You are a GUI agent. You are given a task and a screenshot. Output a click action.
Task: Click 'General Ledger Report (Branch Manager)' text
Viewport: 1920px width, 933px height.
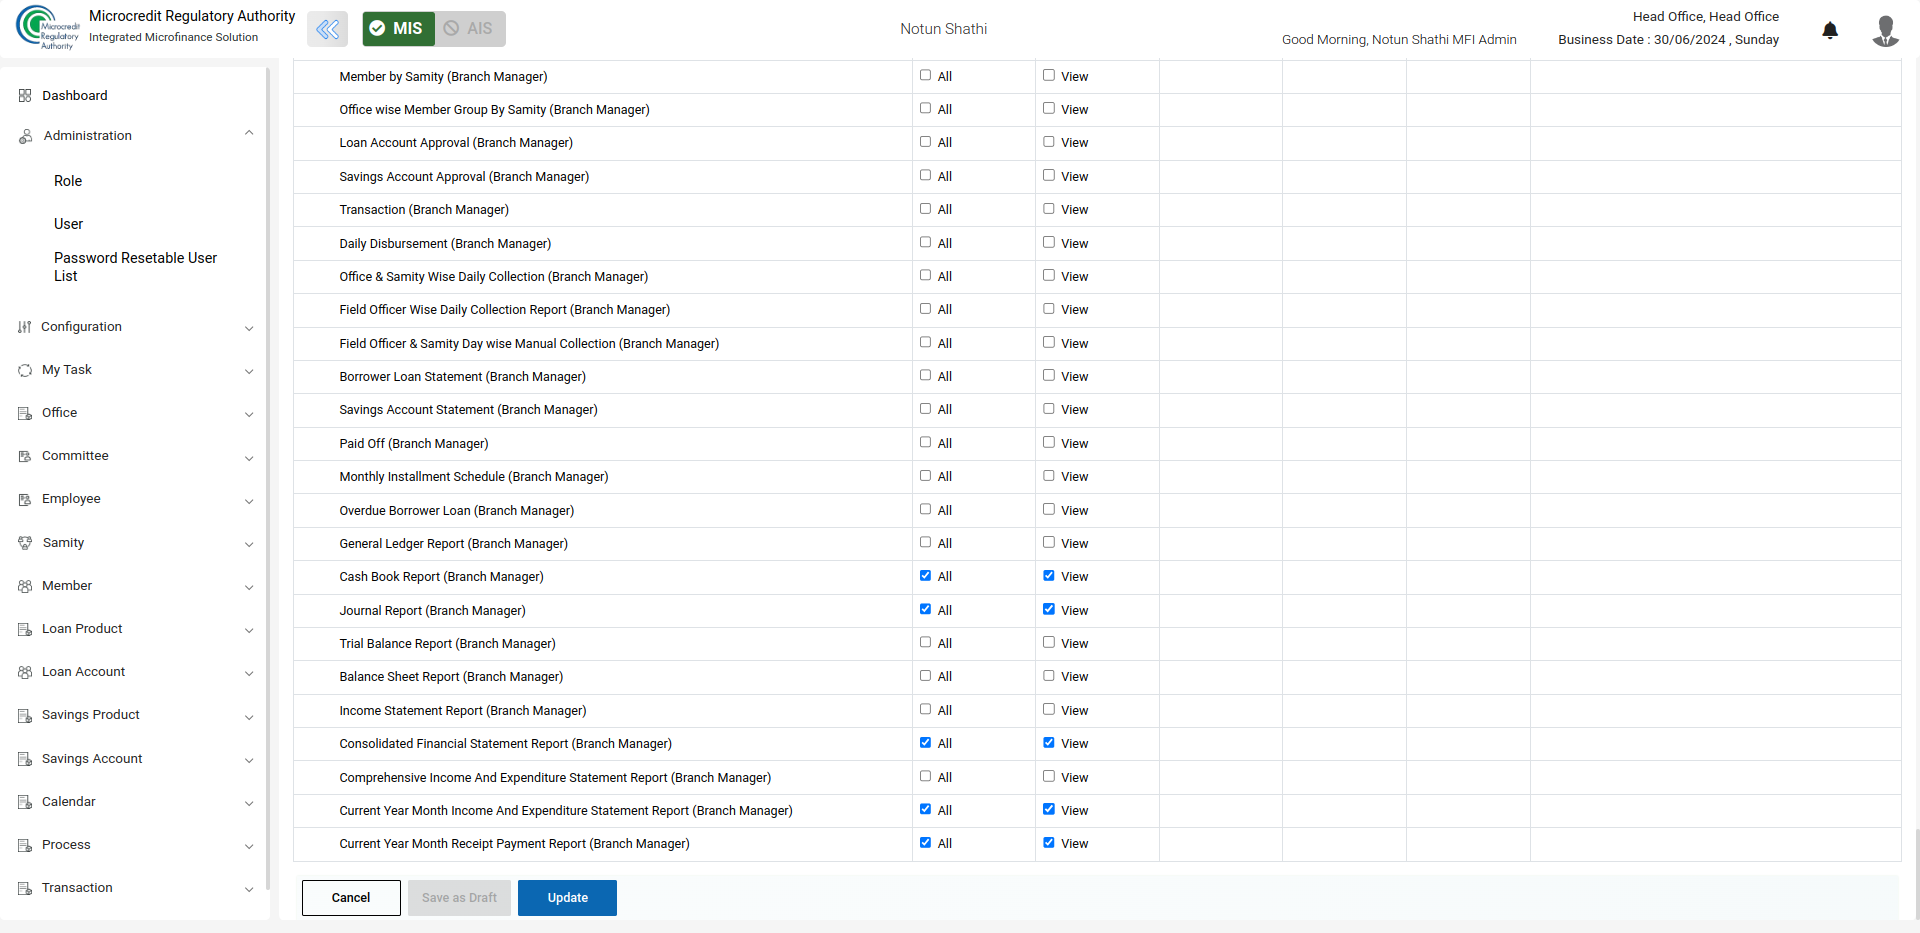tap(453, 544)
